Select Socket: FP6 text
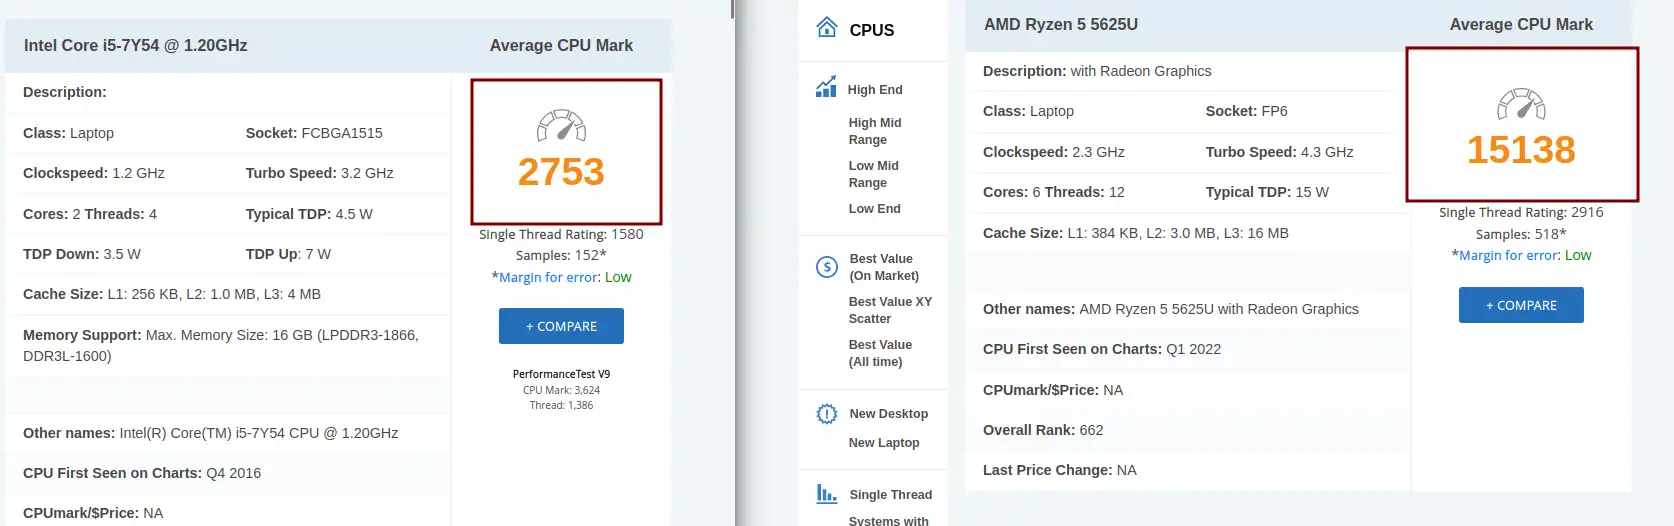 (x=1246, y=111)
